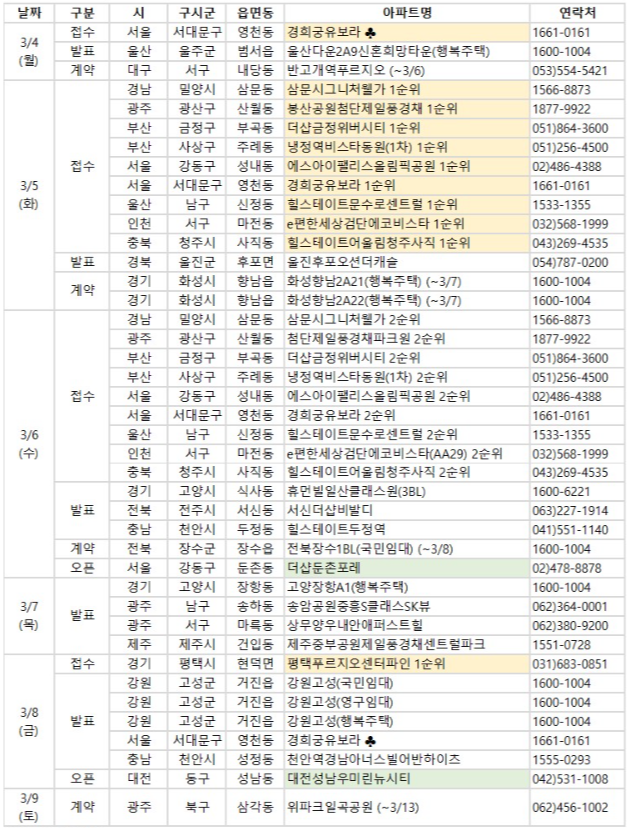The width and height of the screenshot is (628, 828).
Task: Click the 삼각동 district cell
Action: tap(255, 807)
